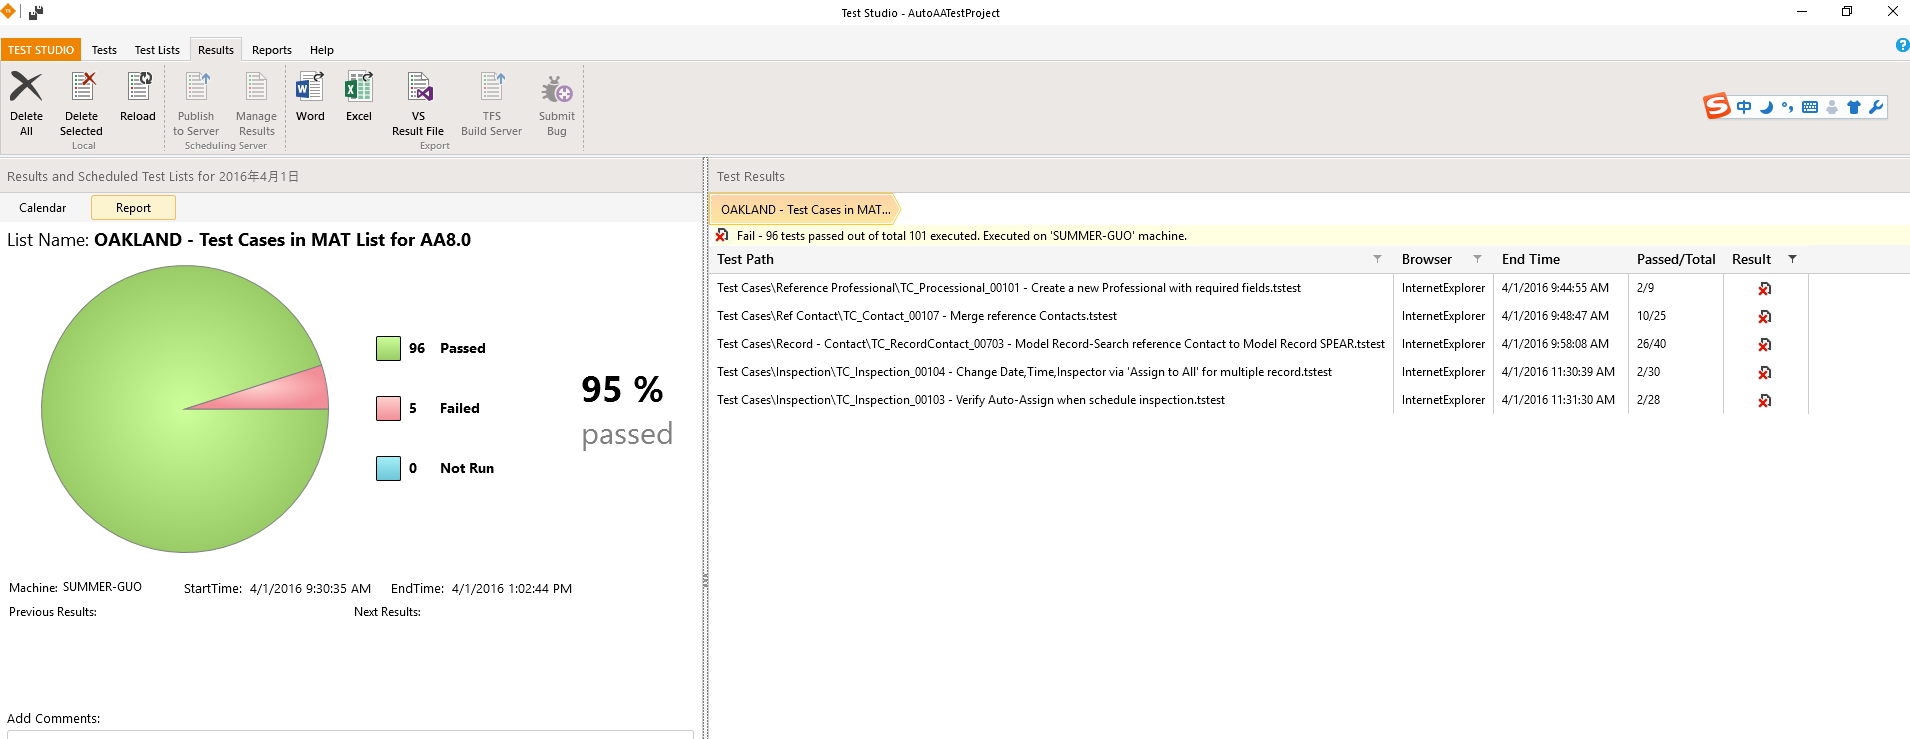Switch to the Tests tab
The width and height of the screenshot is (1910, 739).
coord(104,50)
